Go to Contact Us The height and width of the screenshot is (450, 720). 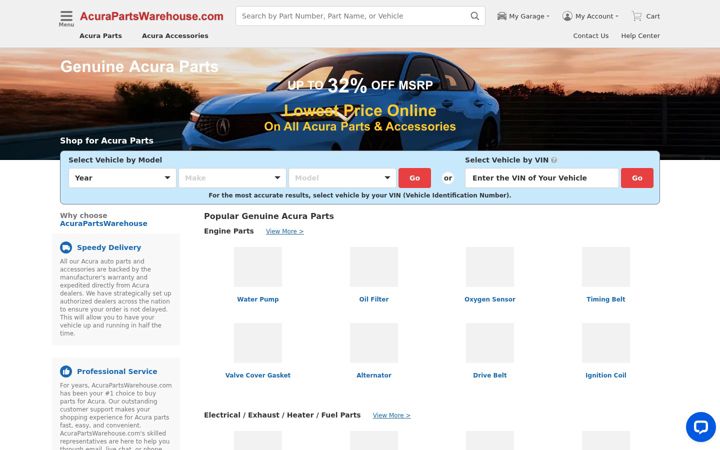(x=591, y=36)
